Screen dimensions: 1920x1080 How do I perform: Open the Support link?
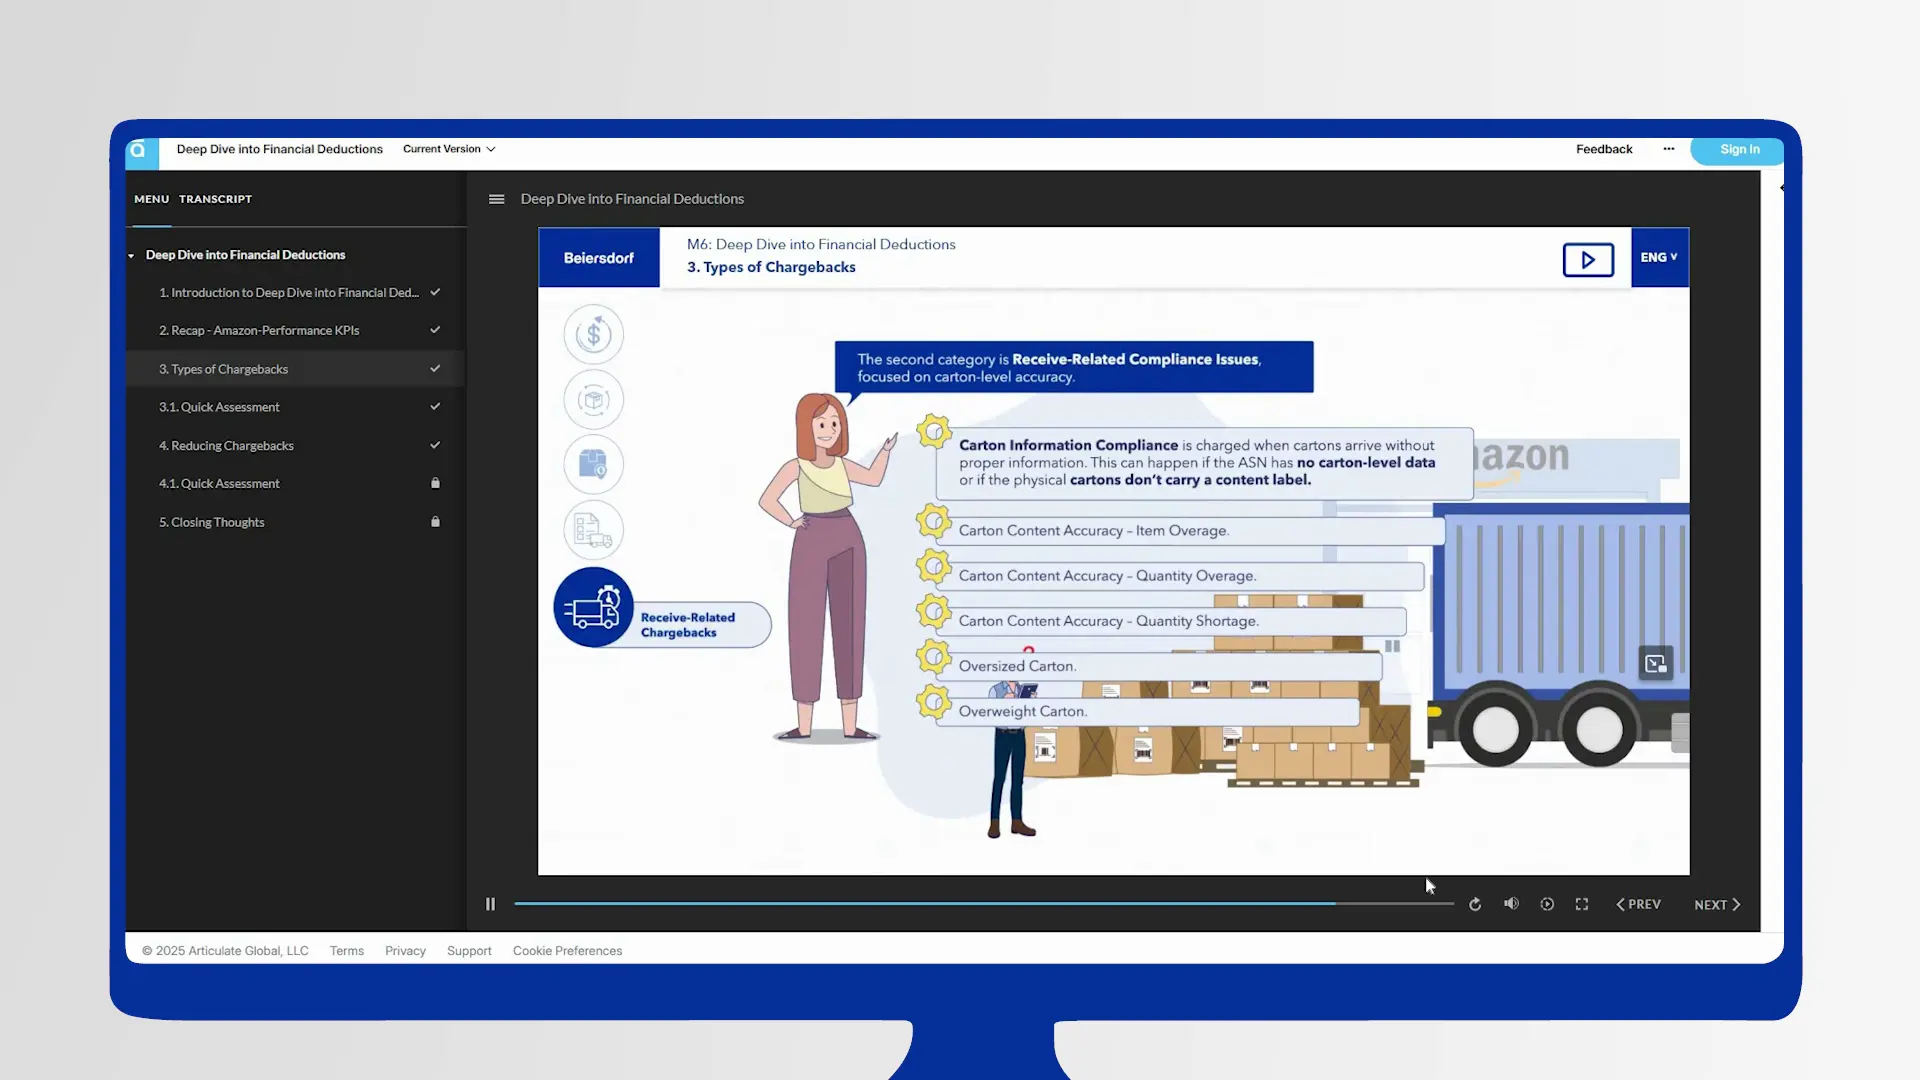469,951
